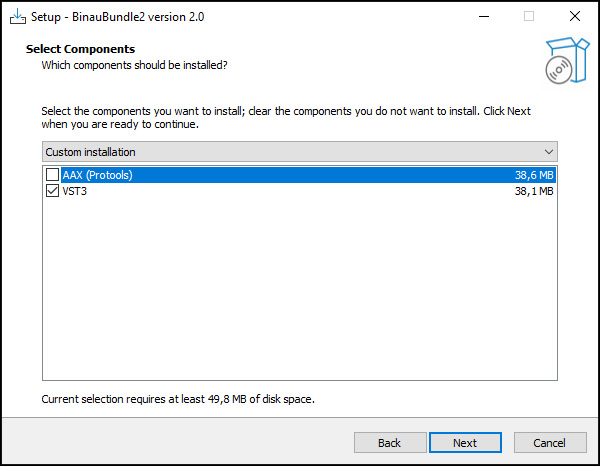600x466 pixels.
Task: Click the box and disc wizard image
Action: (565, 61)
